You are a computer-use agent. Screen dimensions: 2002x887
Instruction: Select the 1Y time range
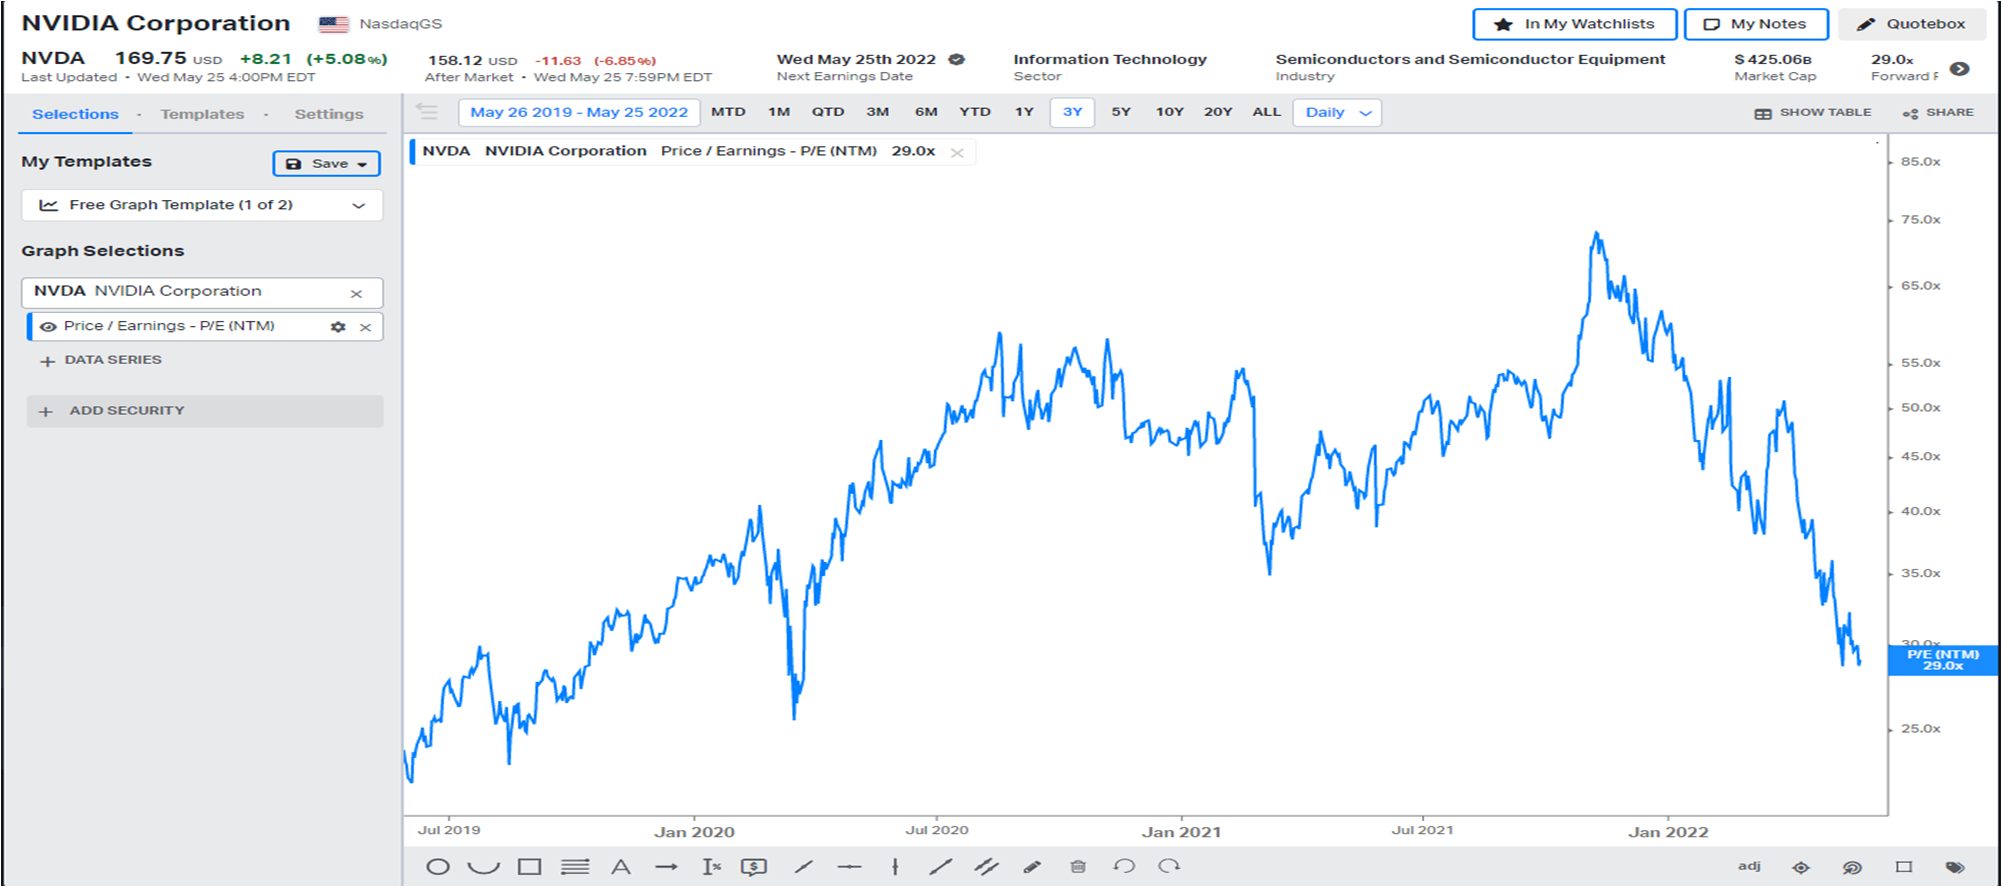tap(1024, 112)
